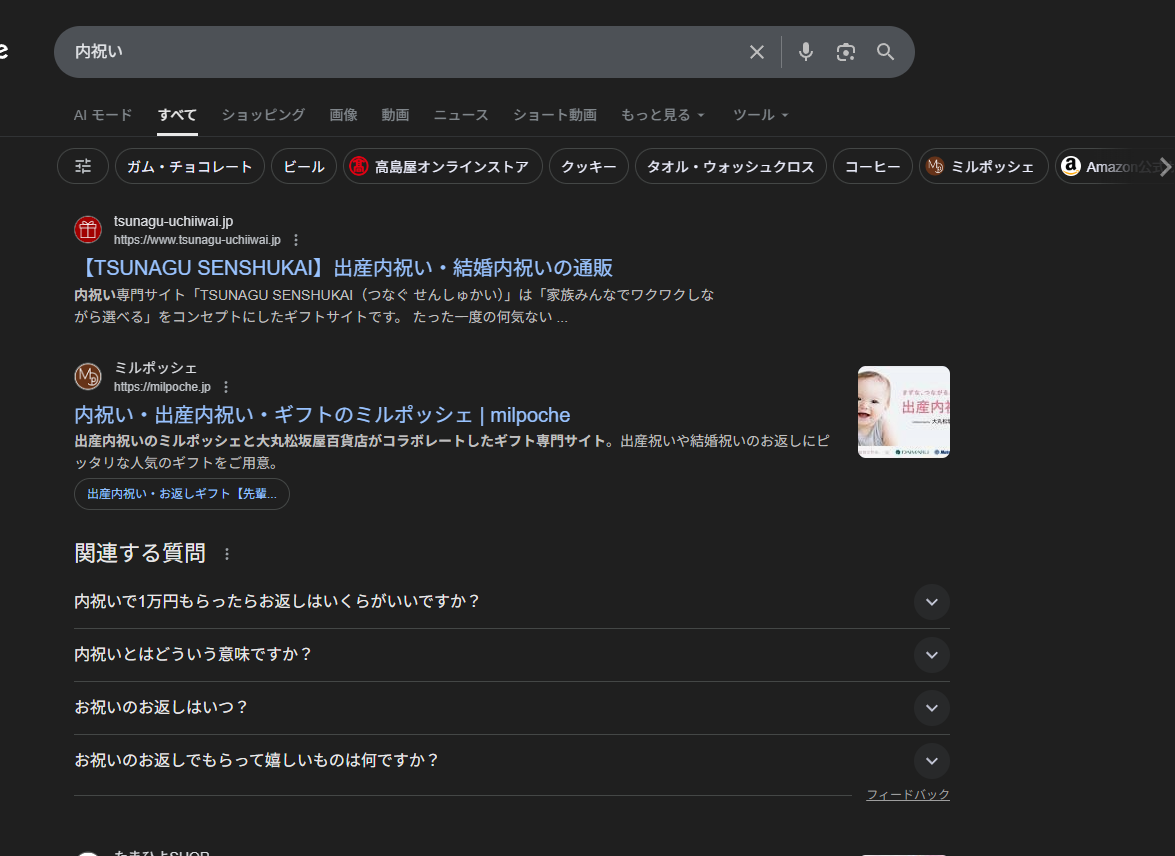1175x856 pixels.
Task: Click the magnifying glass search icon
Action: [886, 52]
